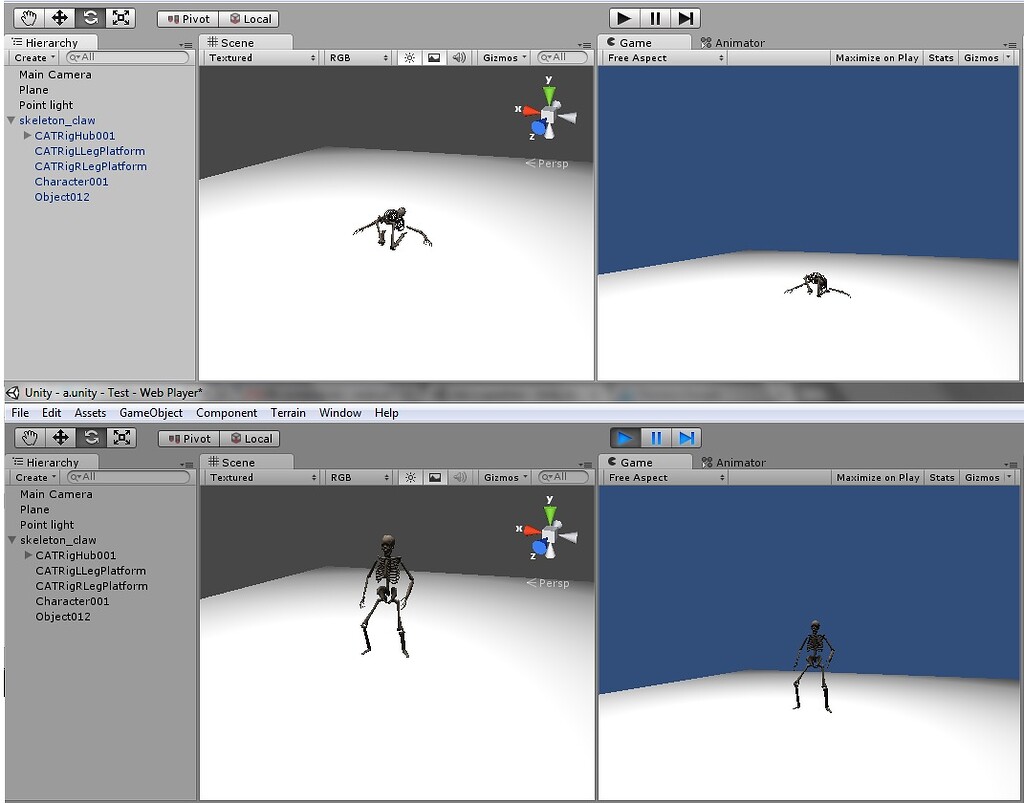Click the Stats button in Game view
The image size is (1024, 803).
tap(940, 57)
